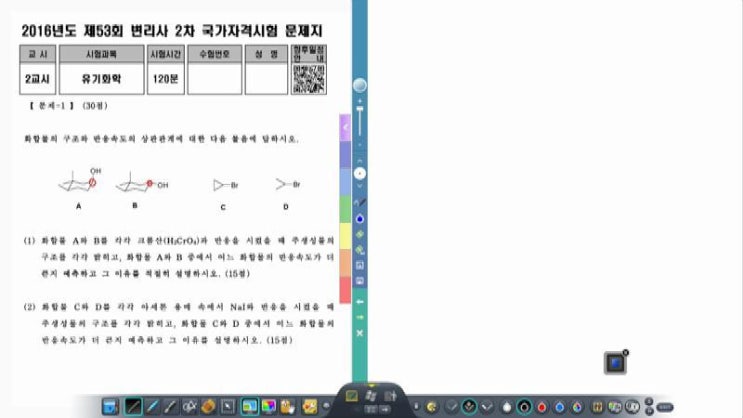Close the floating recorder widget
Viewport: 743px width, 418px height.
[x=625, y=353]
